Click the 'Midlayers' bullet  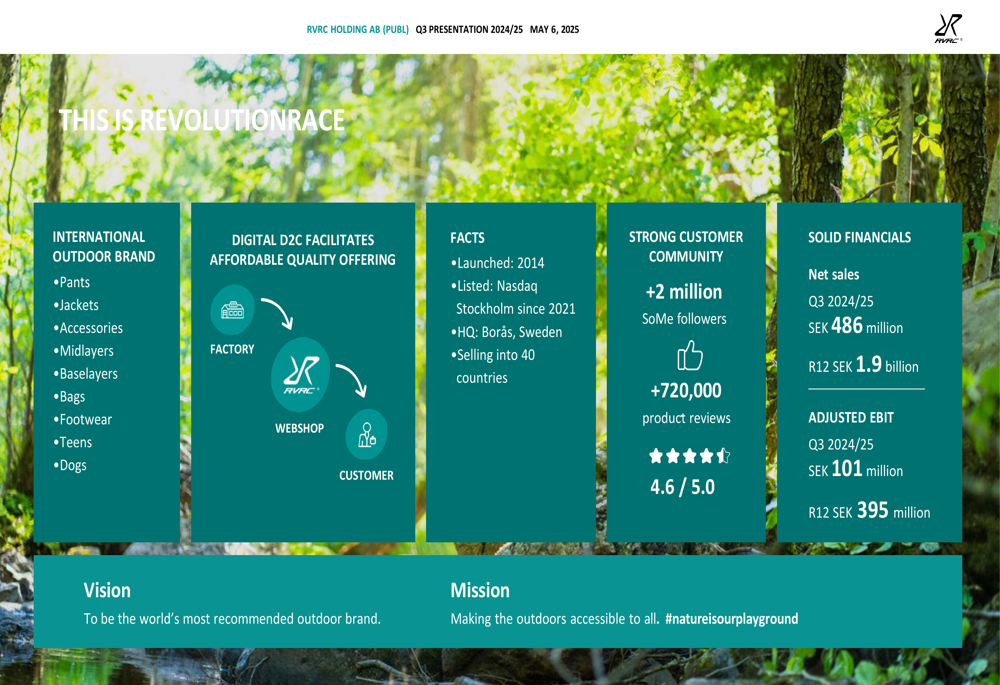point(84,351)
